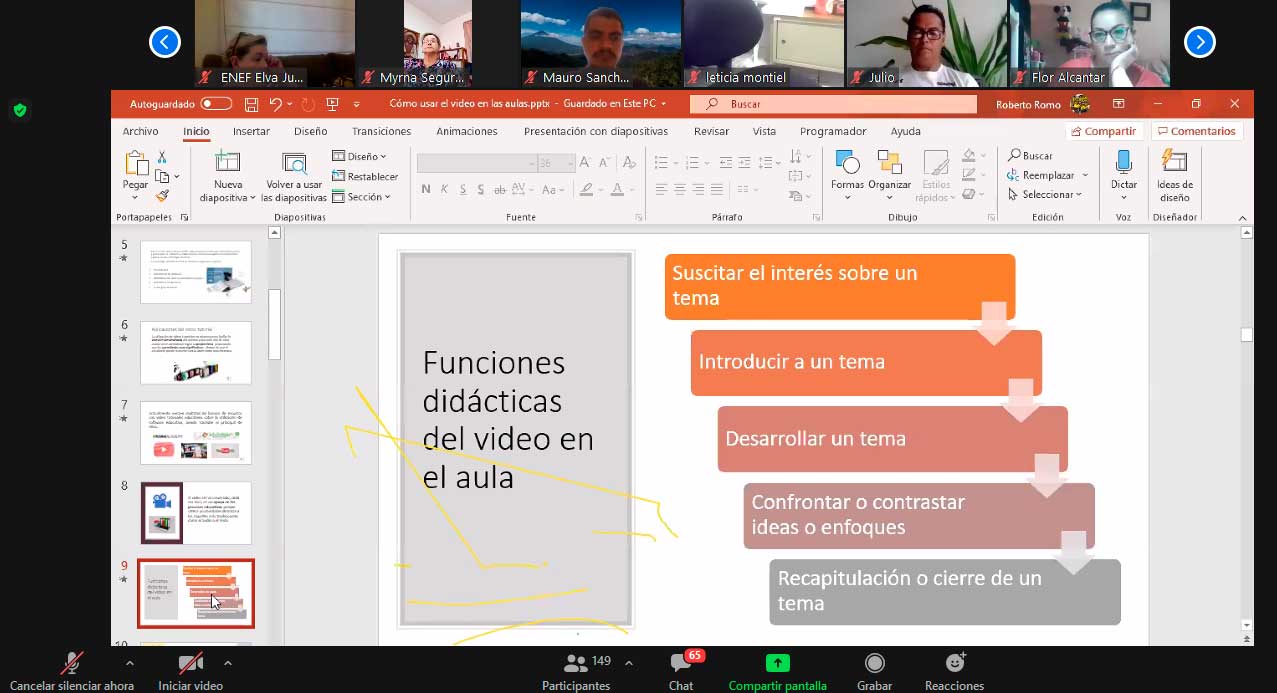Click the Restablecer button
Viewport: 1277px width, 693px height.
(365, 177)
